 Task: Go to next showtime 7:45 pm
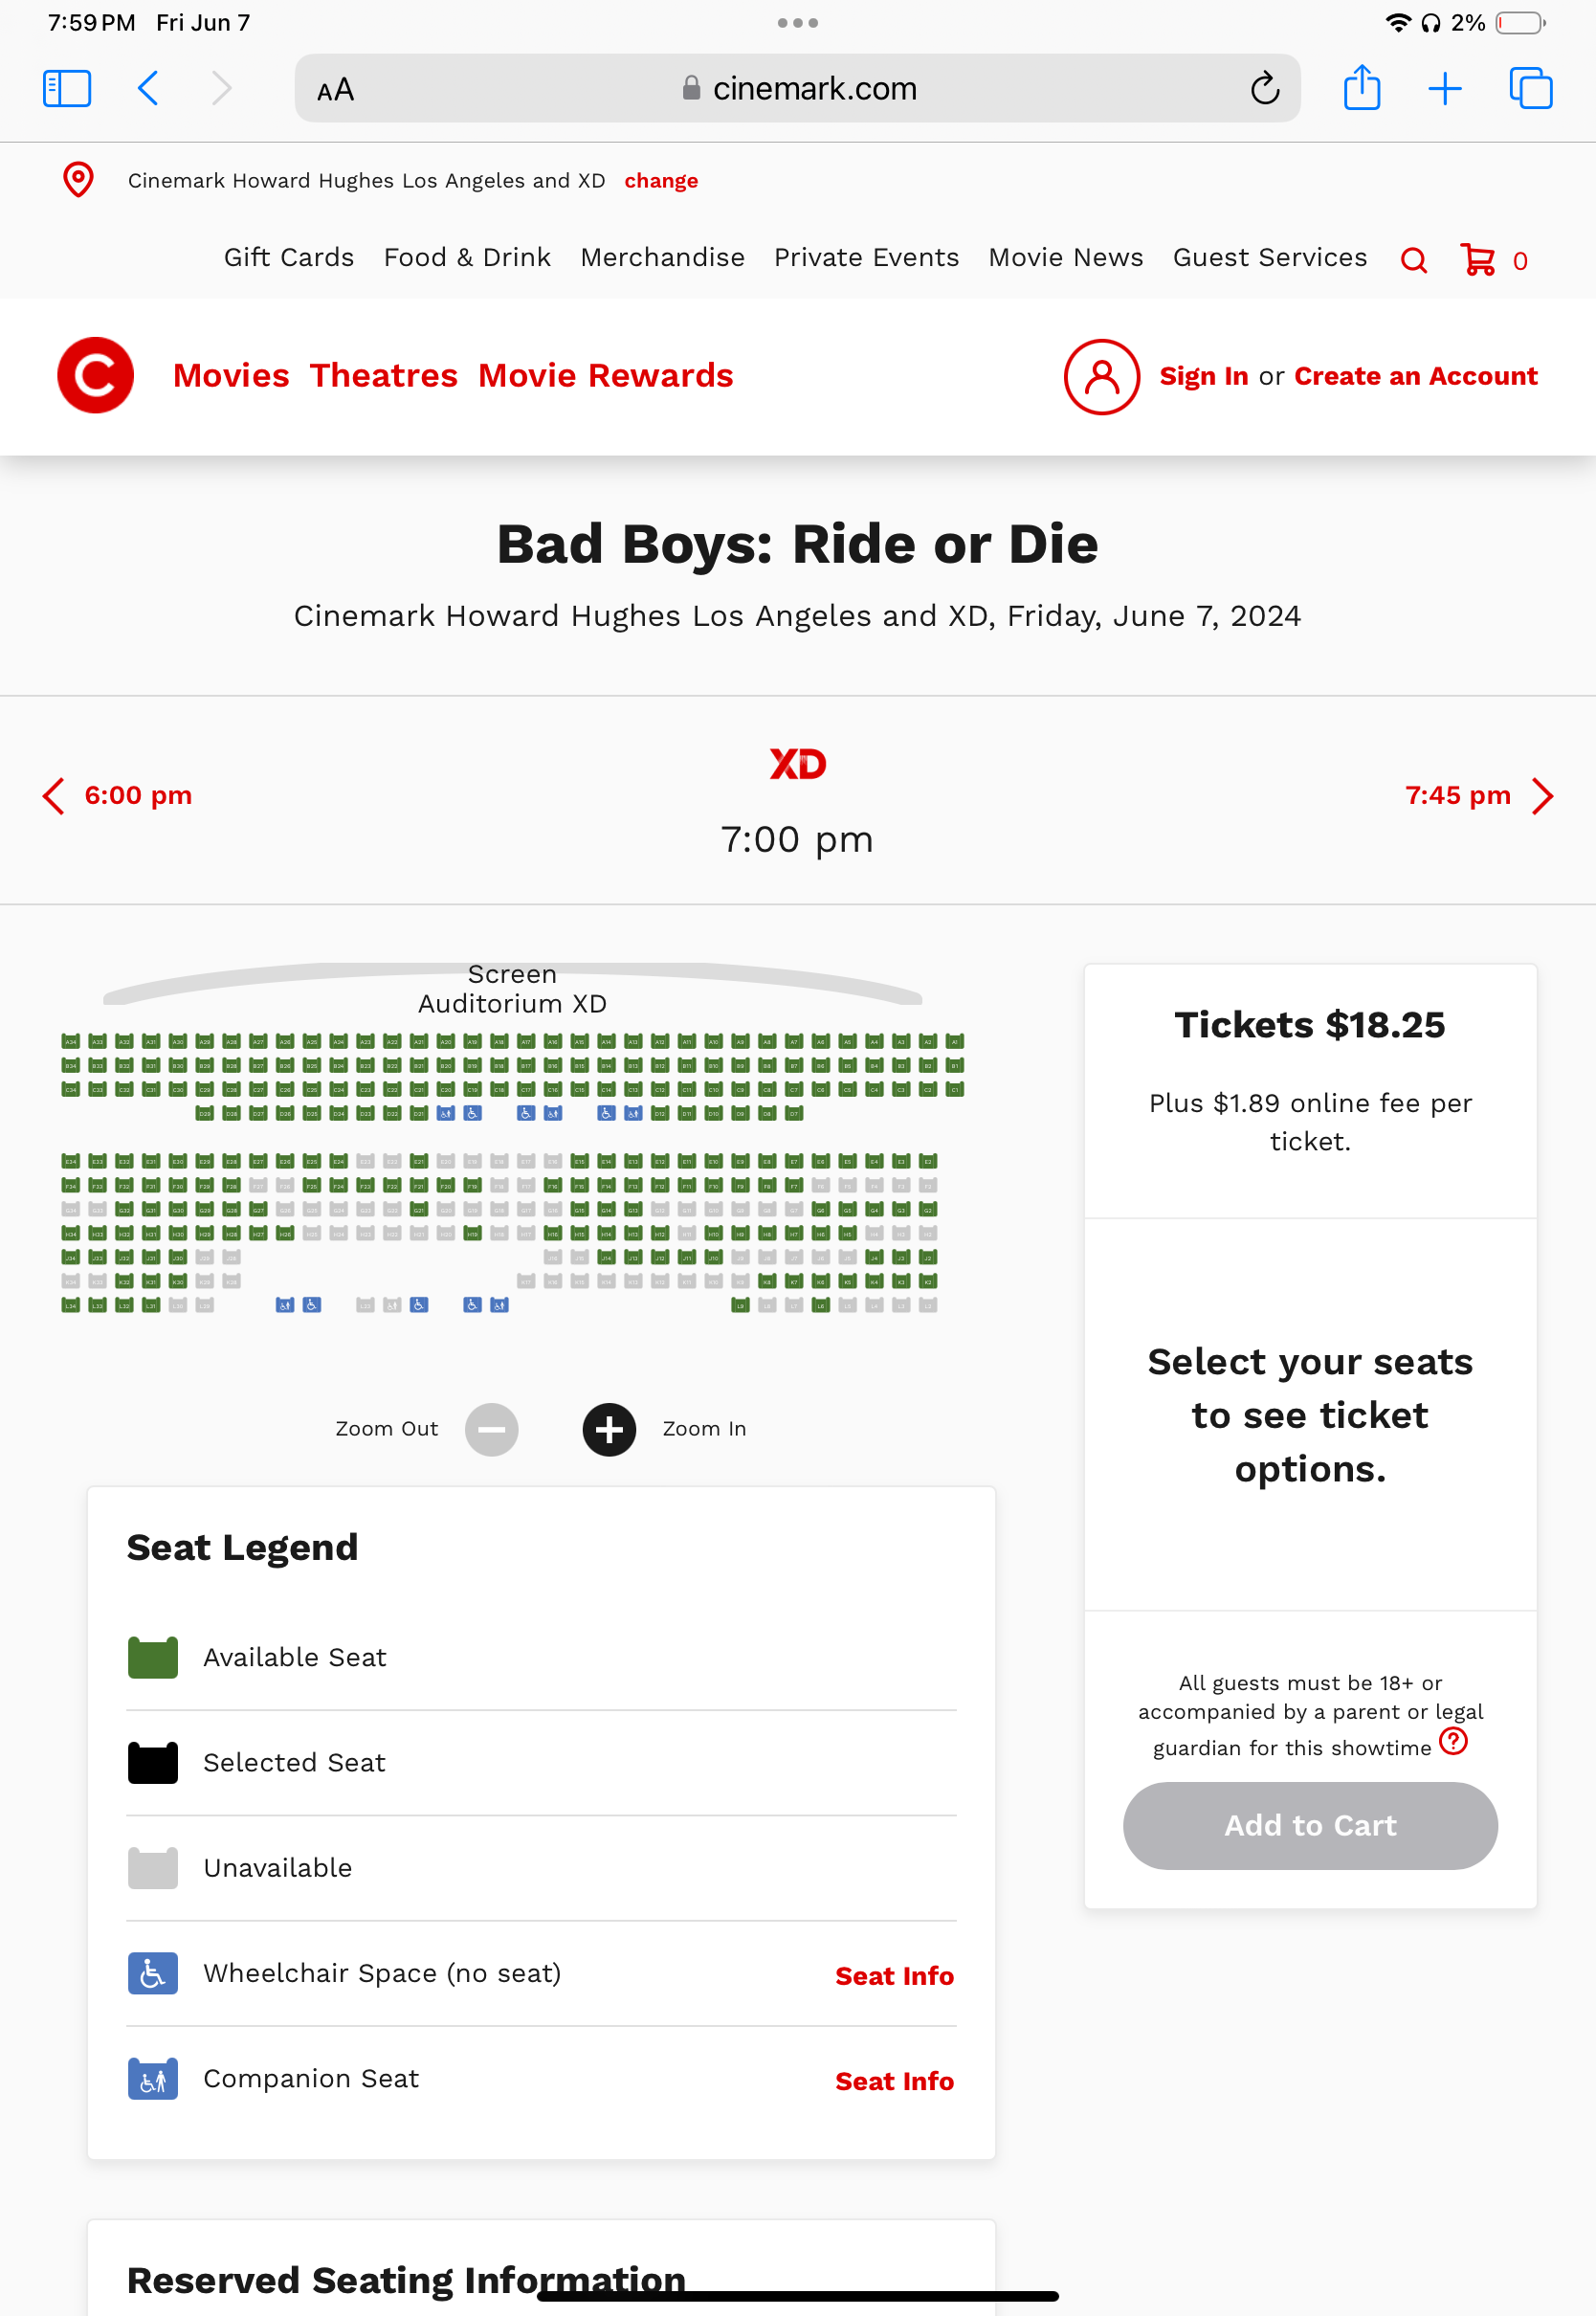point(1479,796)
